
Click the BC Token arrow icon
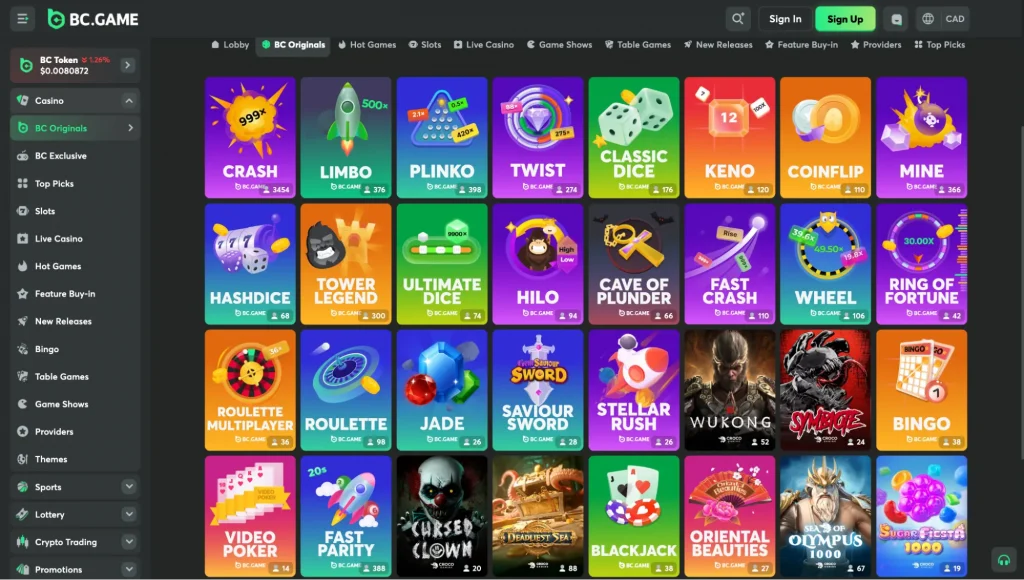click(127, 65)
